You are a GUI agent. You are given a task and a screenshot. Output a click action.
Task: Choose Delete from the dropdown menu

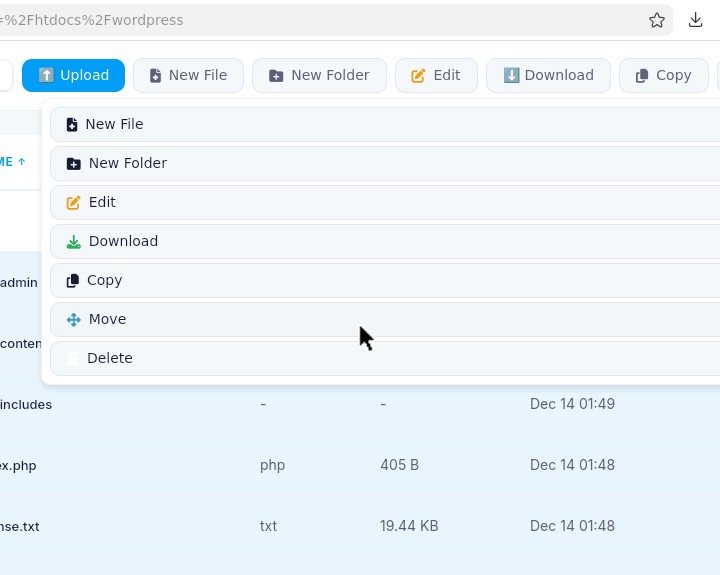click(109, 358)
